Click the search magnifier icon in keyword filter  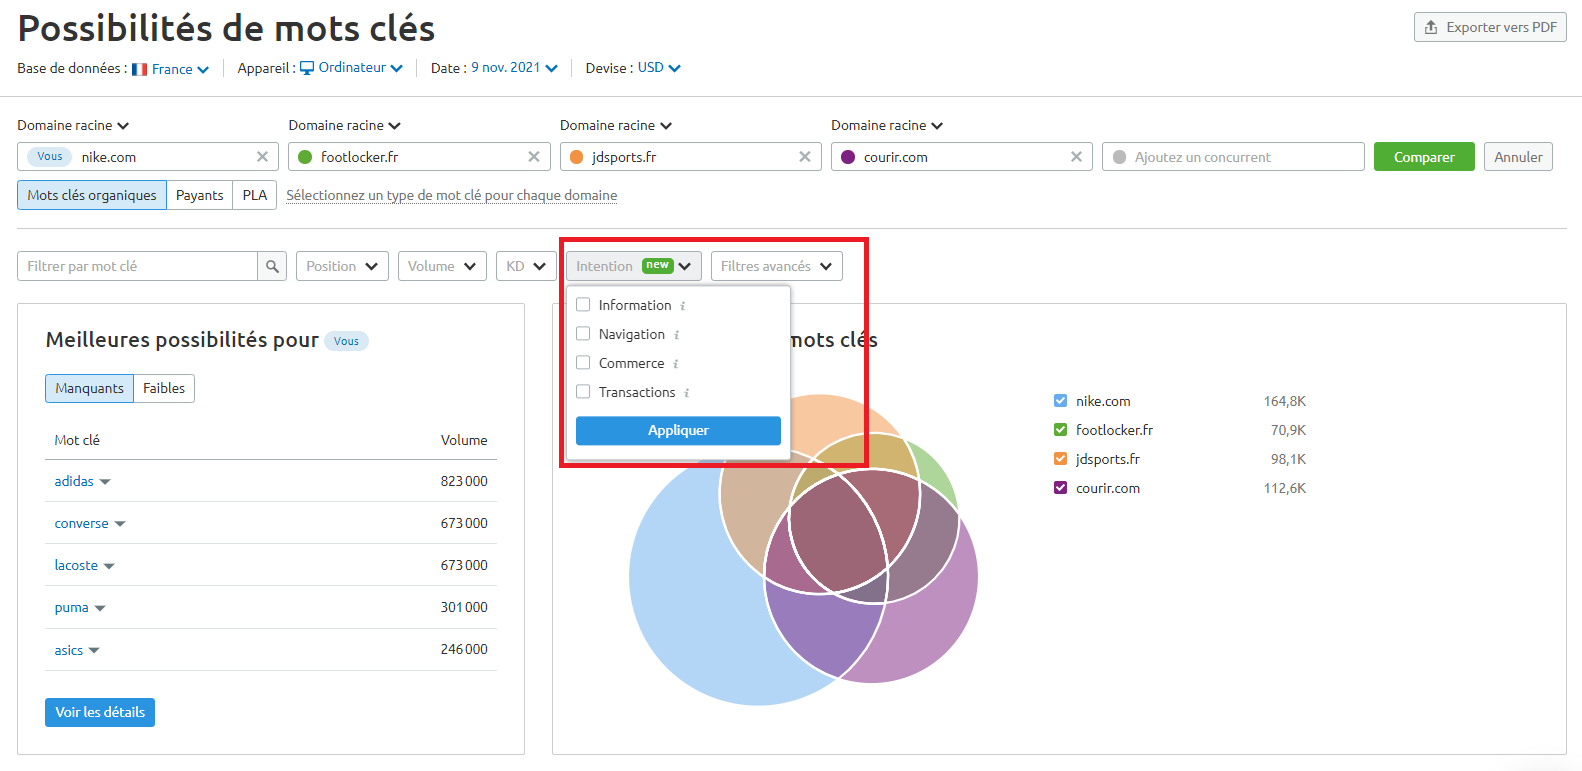click(x=272, y=266)
